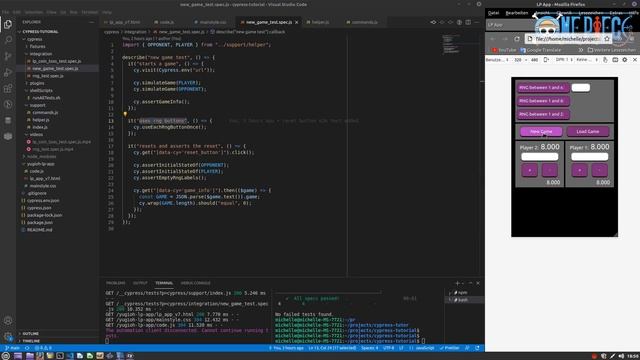Image resolution: width=640 pixels, height=360 pixels.
Task: Click Player 2's life points input field
Action: click(x=540, y=157)
